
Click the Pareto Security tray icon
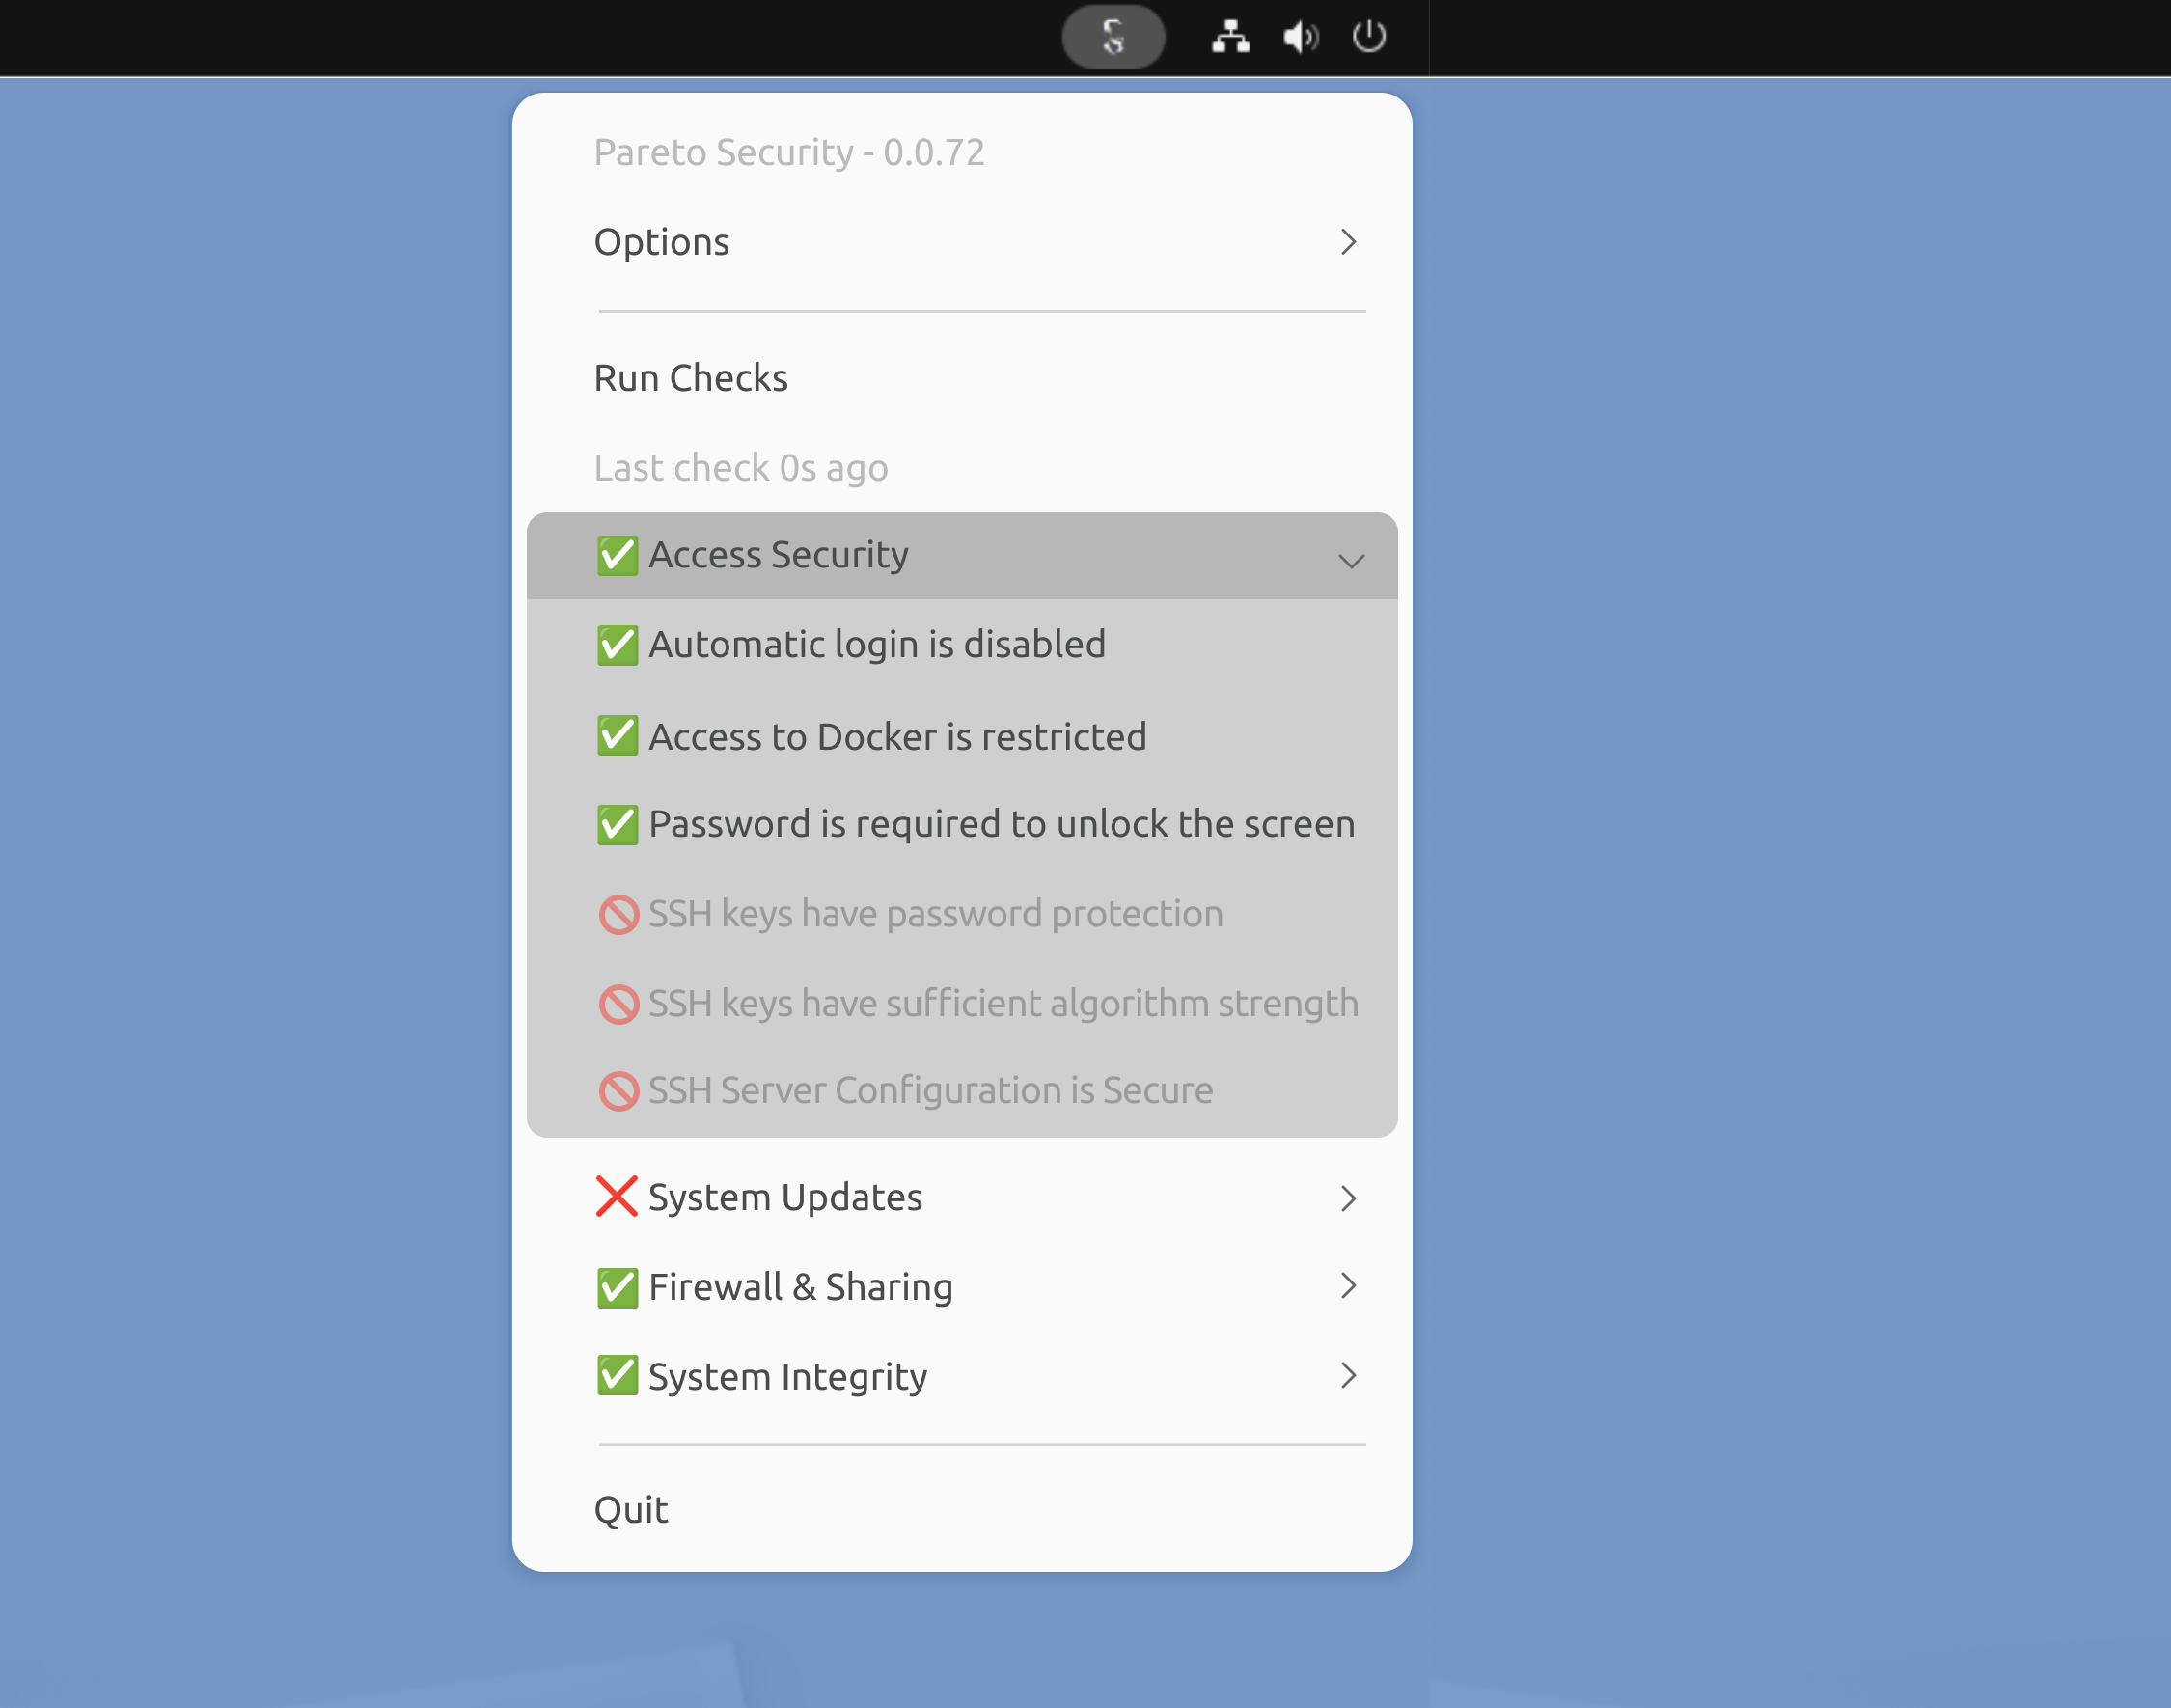(1112, 37)
